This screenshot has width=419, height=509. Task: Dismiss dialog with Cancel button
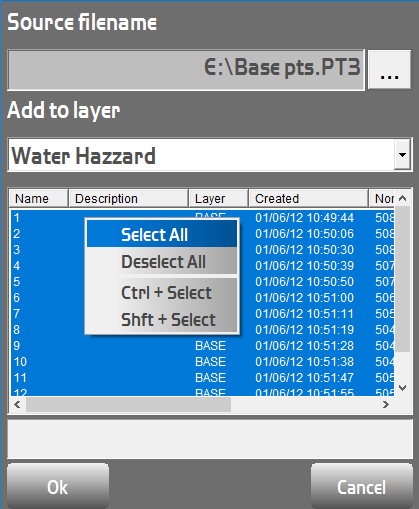click(x=362, y=487)
